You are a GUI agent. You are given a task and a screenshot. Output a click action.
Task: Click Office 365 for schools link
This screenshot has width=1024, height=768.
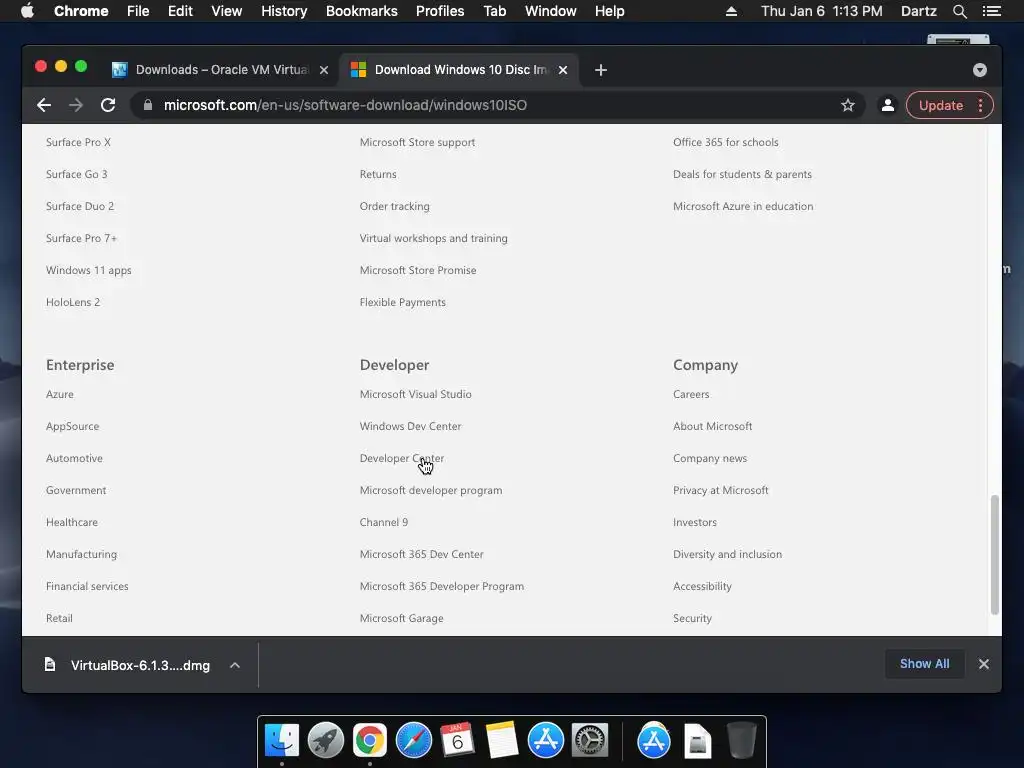[x=726, y=142]
